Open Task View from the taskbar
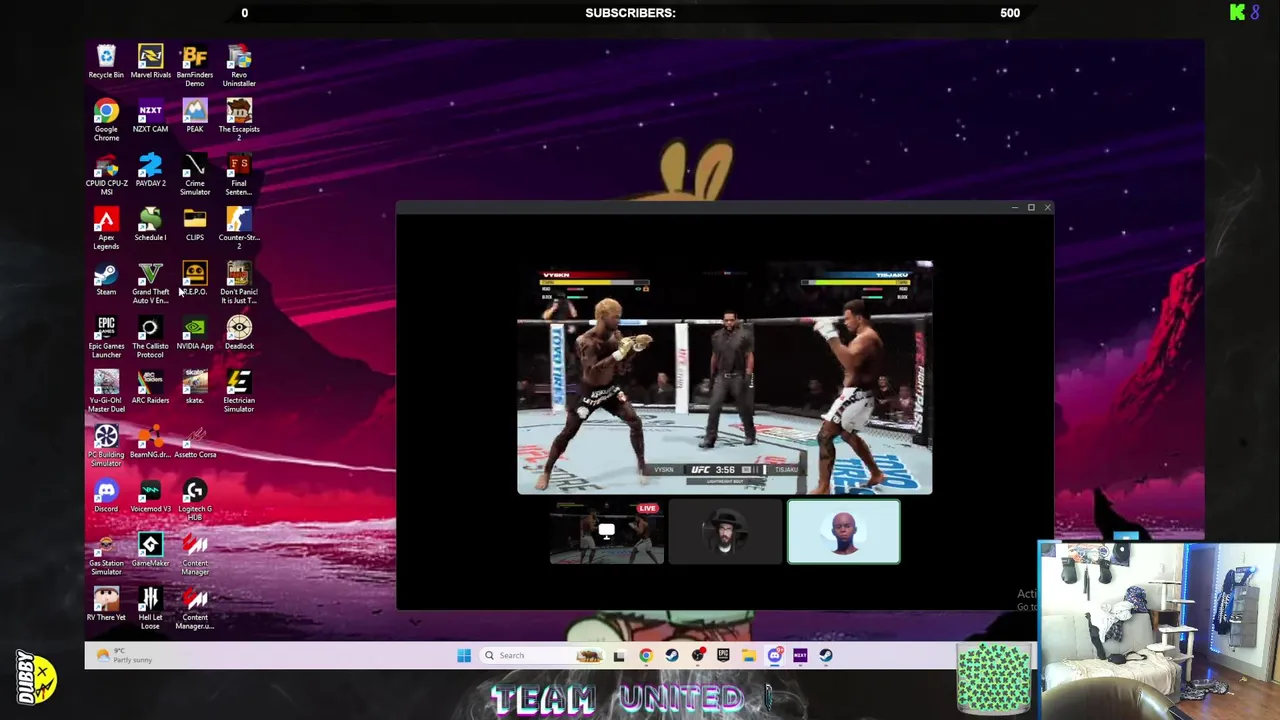1280x720 pixels. tap(619, 656)
